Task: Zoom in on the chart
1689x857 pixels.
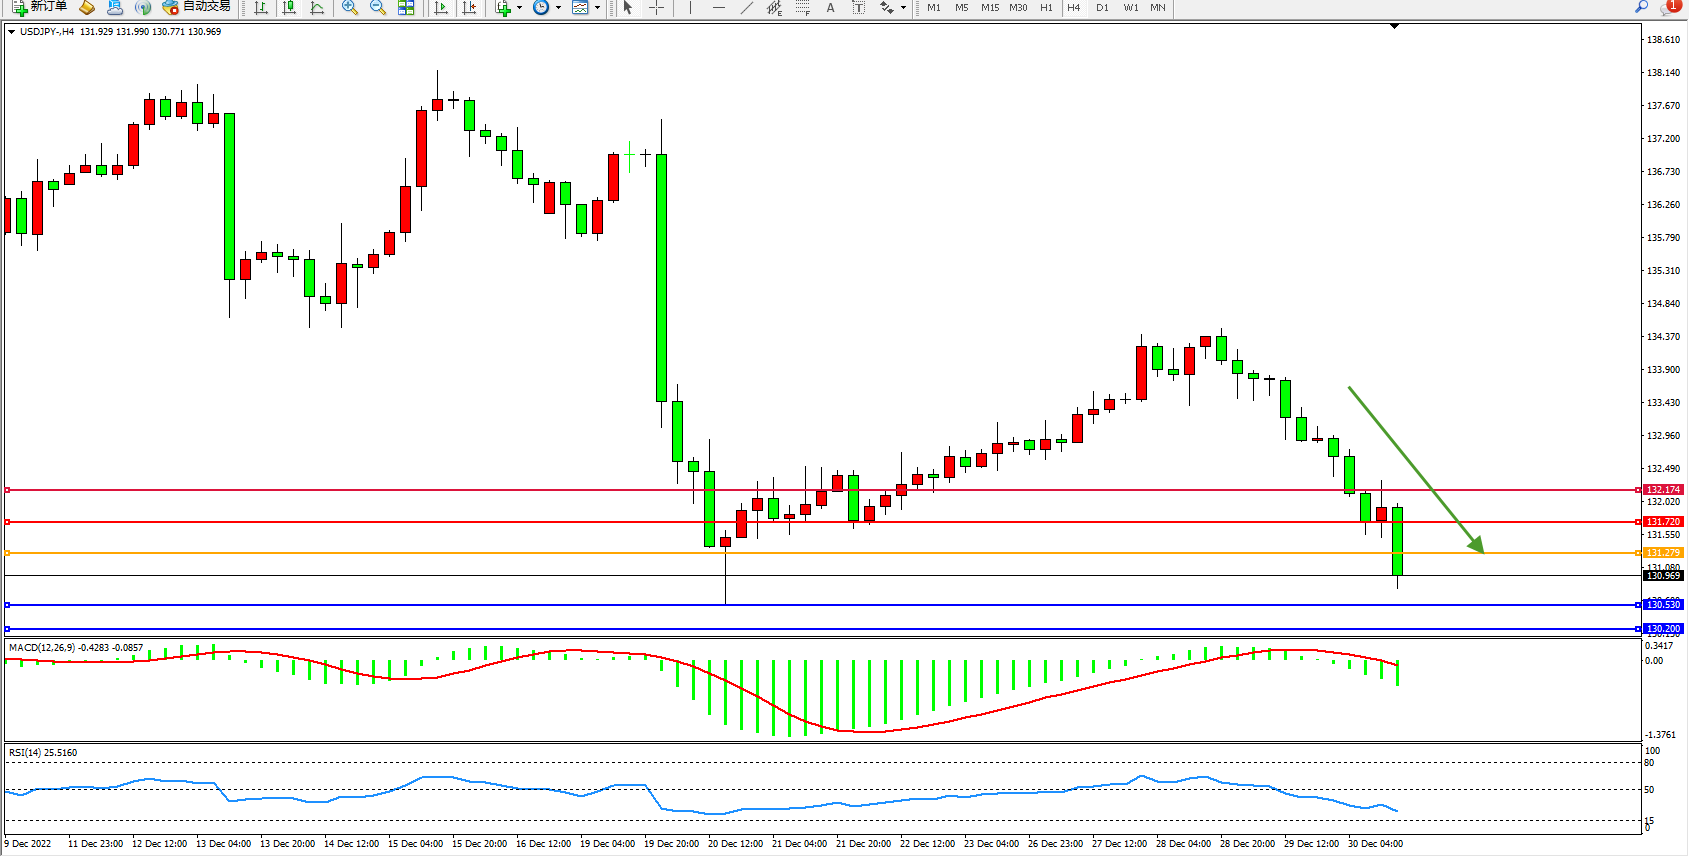Action: [x=350, y=8]
